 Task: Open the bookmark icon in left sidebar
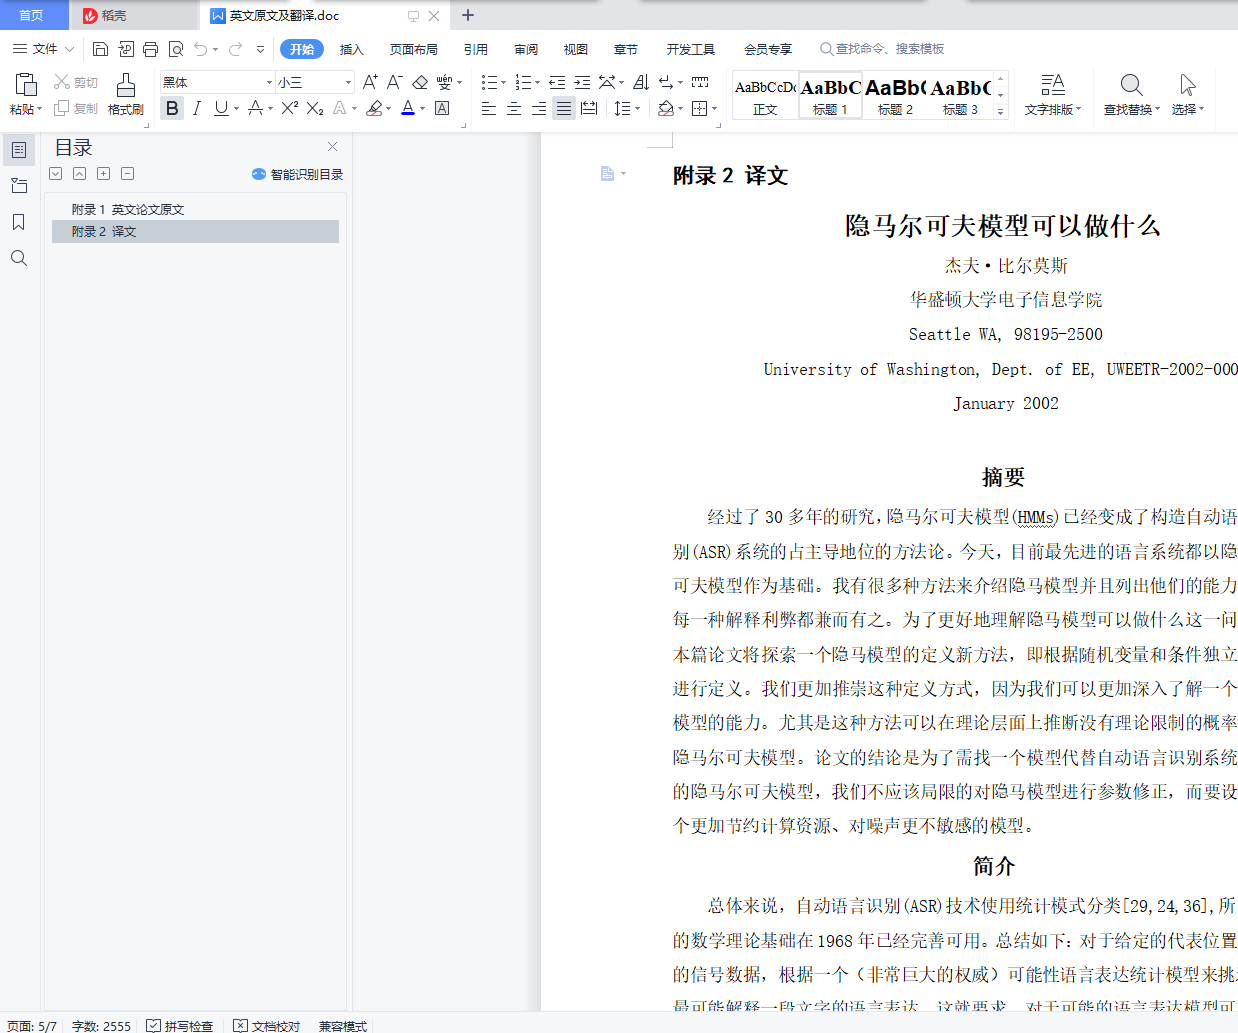pyautogui.click(x=19, y=222)
